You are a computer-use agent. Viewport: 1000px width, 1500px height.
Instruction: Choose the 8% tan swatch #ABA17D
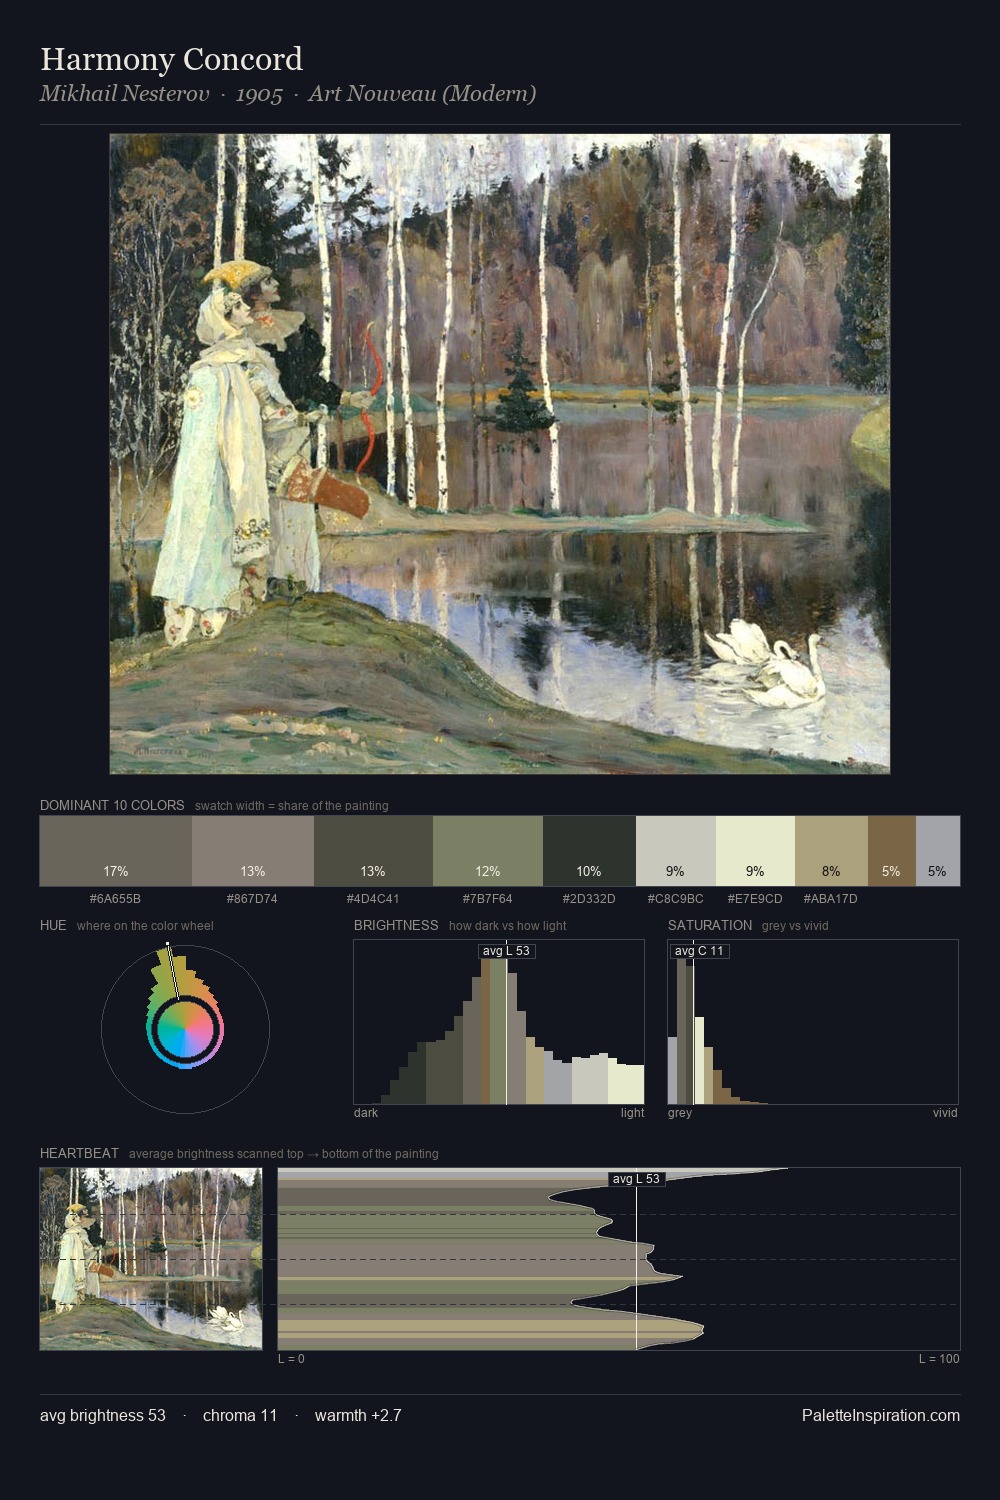(x=831, y=851)
